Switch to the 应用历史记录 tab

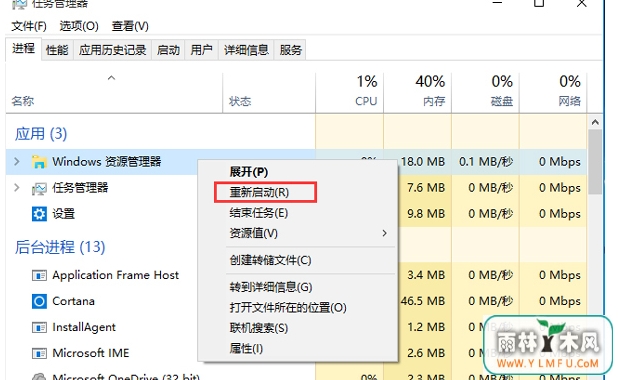pos(112,50)
